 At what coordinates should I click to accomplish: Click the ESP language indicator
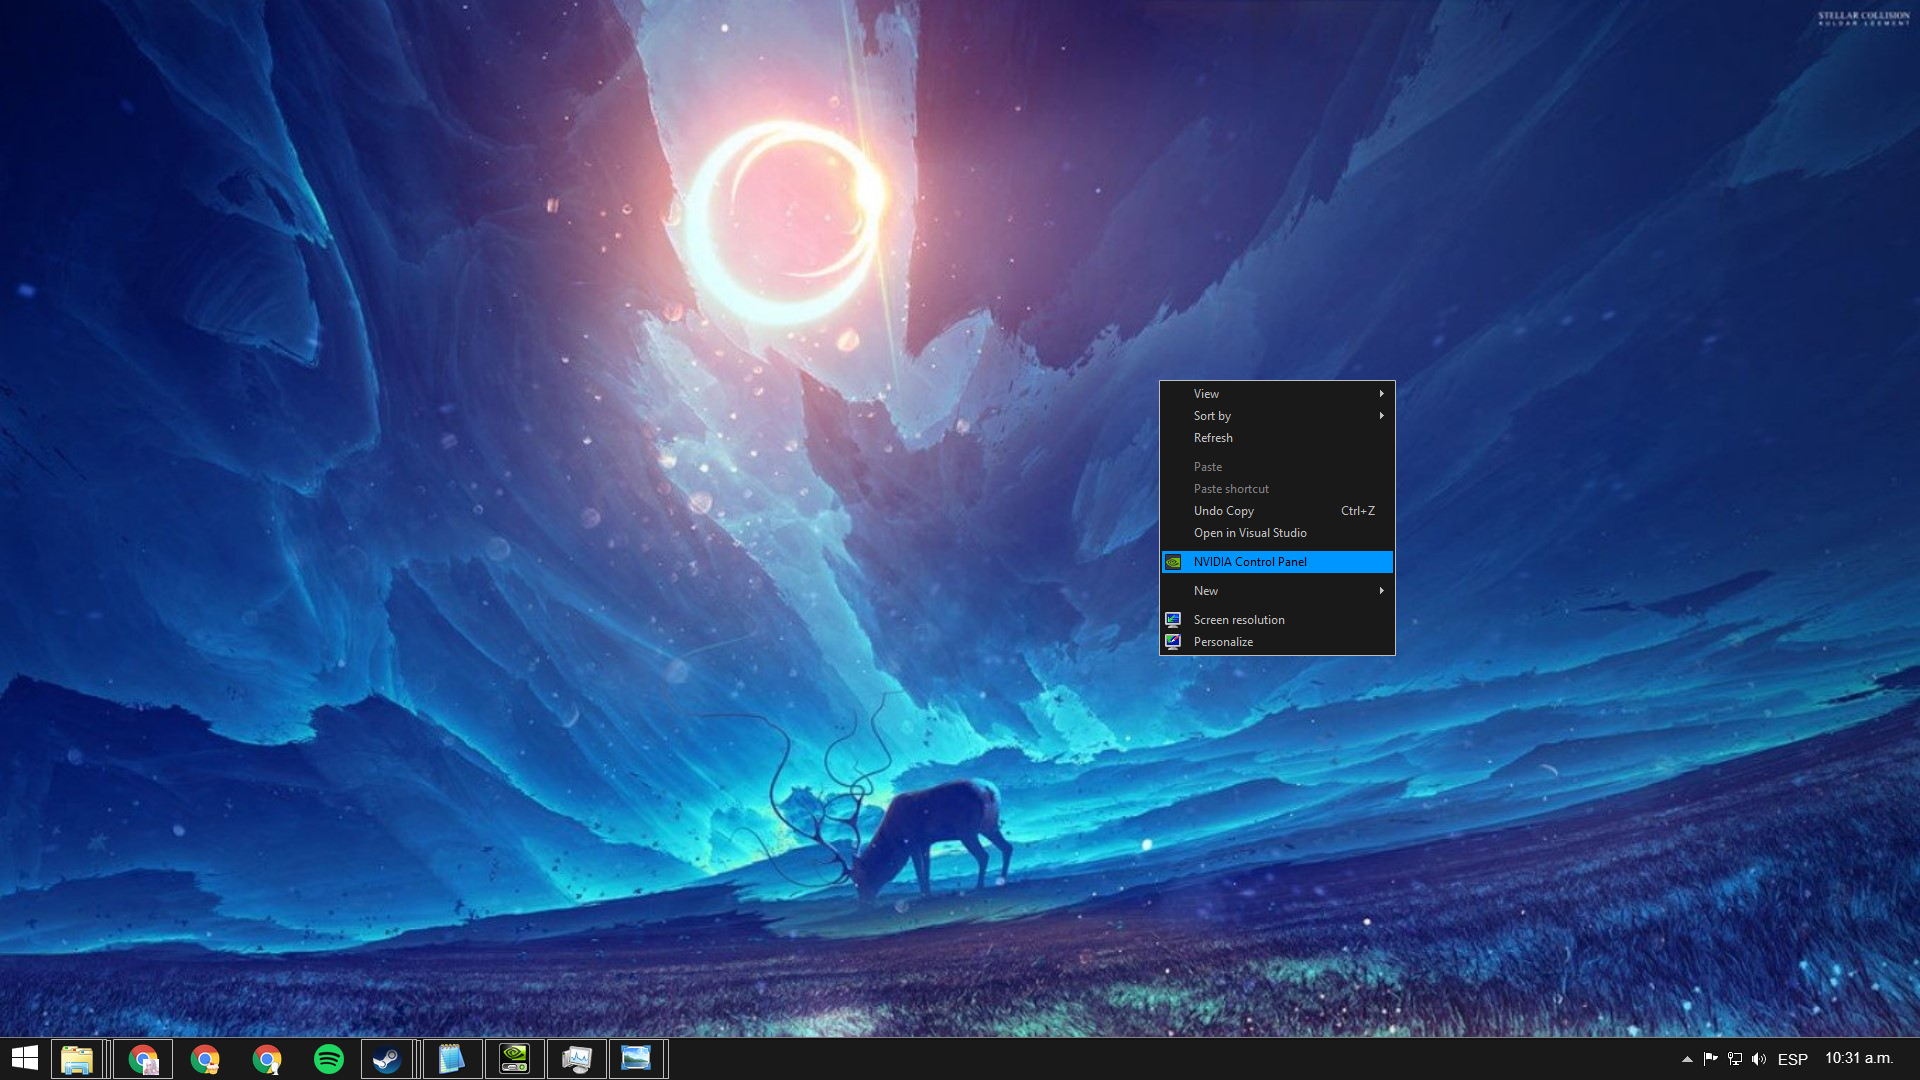point(1792,1059)
